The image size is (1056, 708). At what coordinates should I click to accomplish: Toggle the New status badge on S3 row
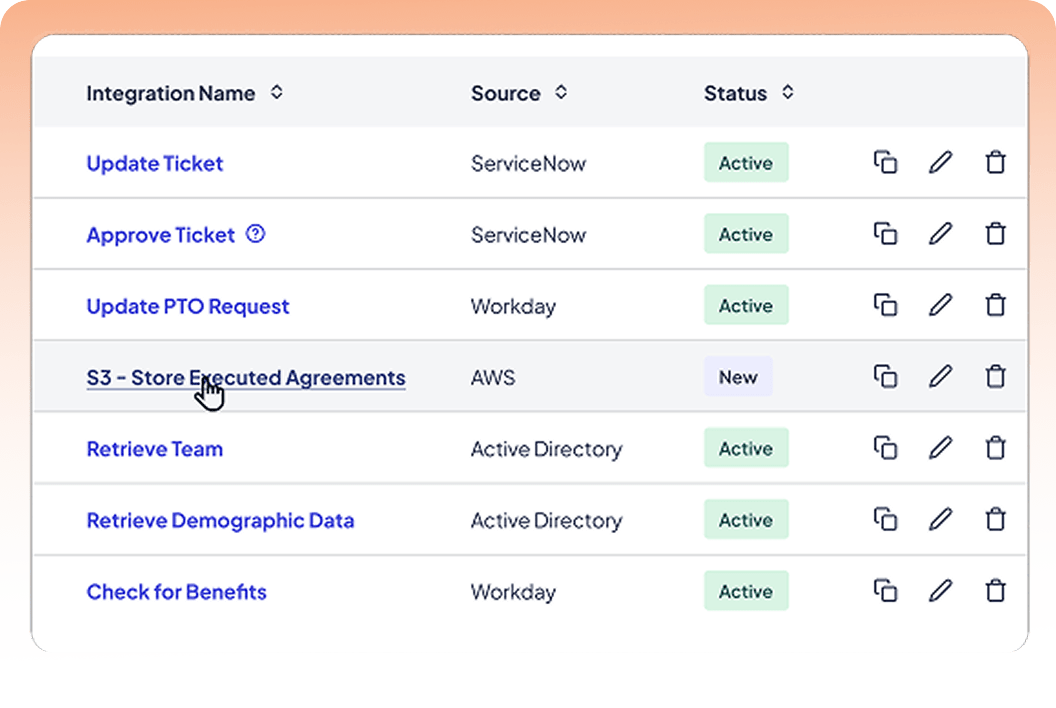pos(738,377)
